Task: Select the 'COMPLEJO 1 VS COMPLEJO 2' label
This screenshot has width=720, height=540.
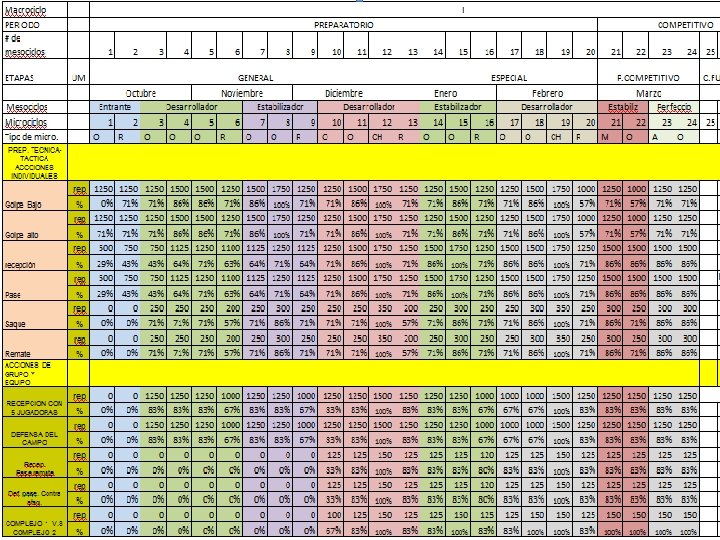Action: (34, 522)
